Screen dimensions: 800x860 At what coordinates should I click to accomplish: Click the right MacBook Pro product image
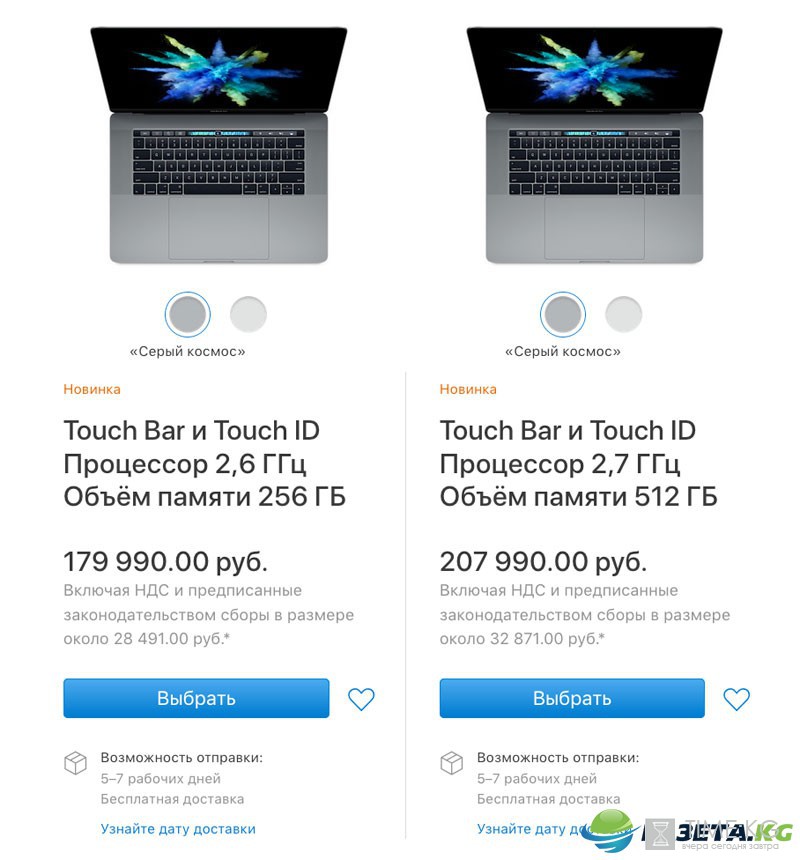pos(594,145)
